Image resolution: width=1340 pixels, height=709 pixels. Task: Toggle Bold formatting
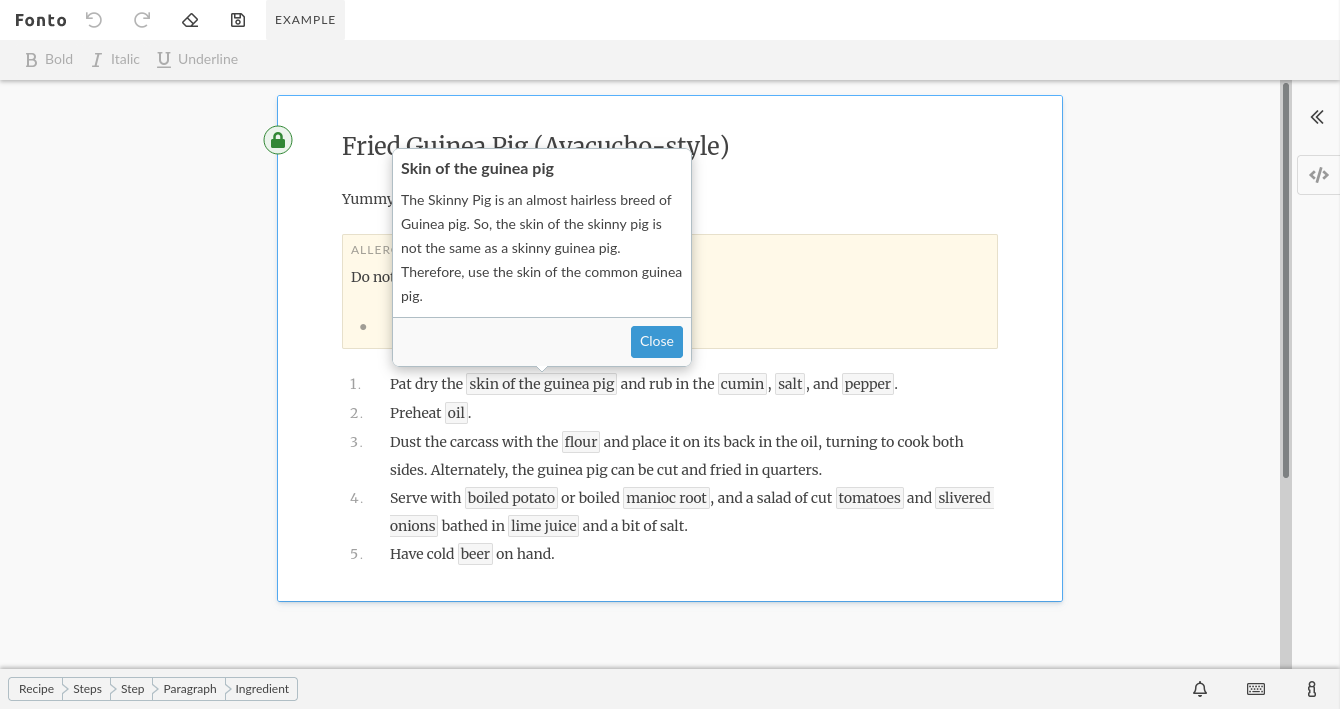[48, 59]
